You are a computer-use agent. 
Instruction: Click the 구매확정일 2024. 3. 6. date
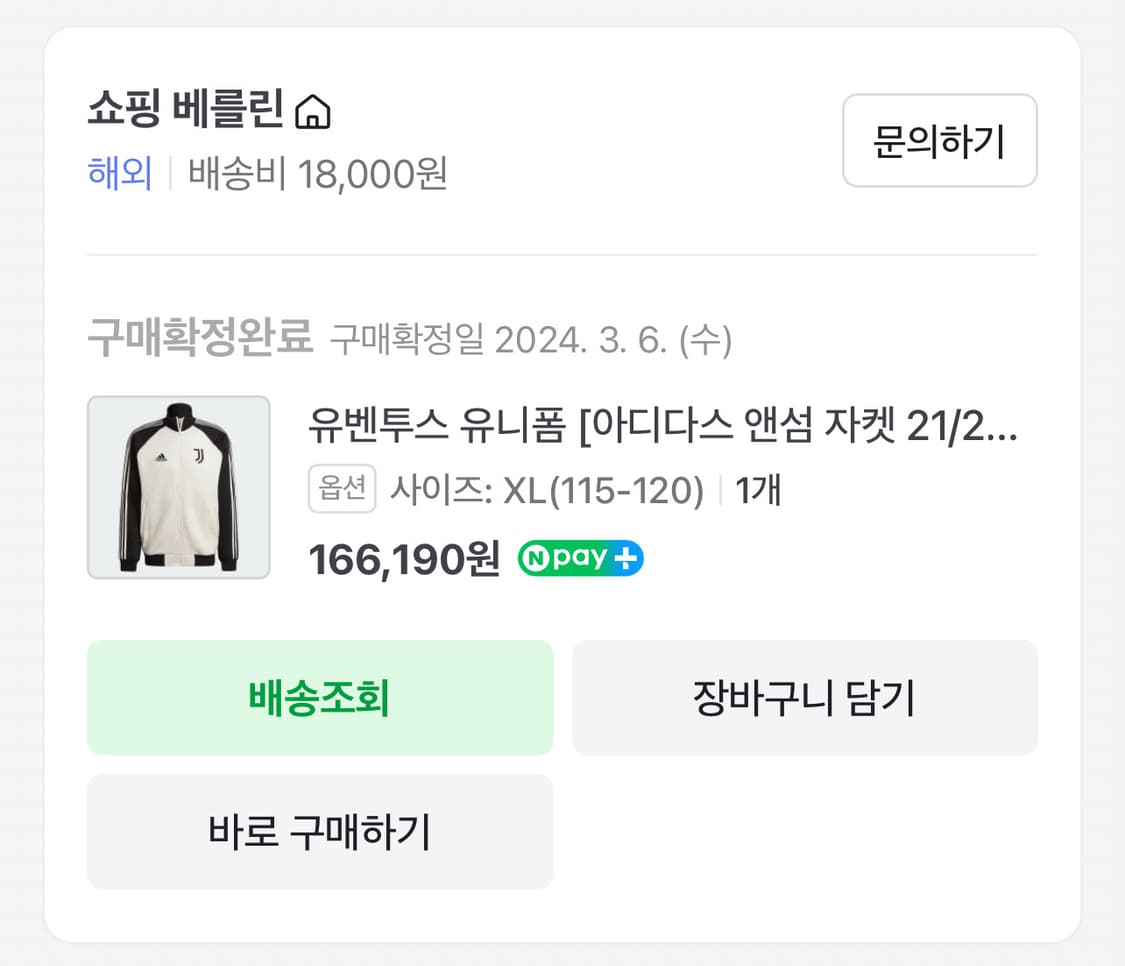pos(531,341)
